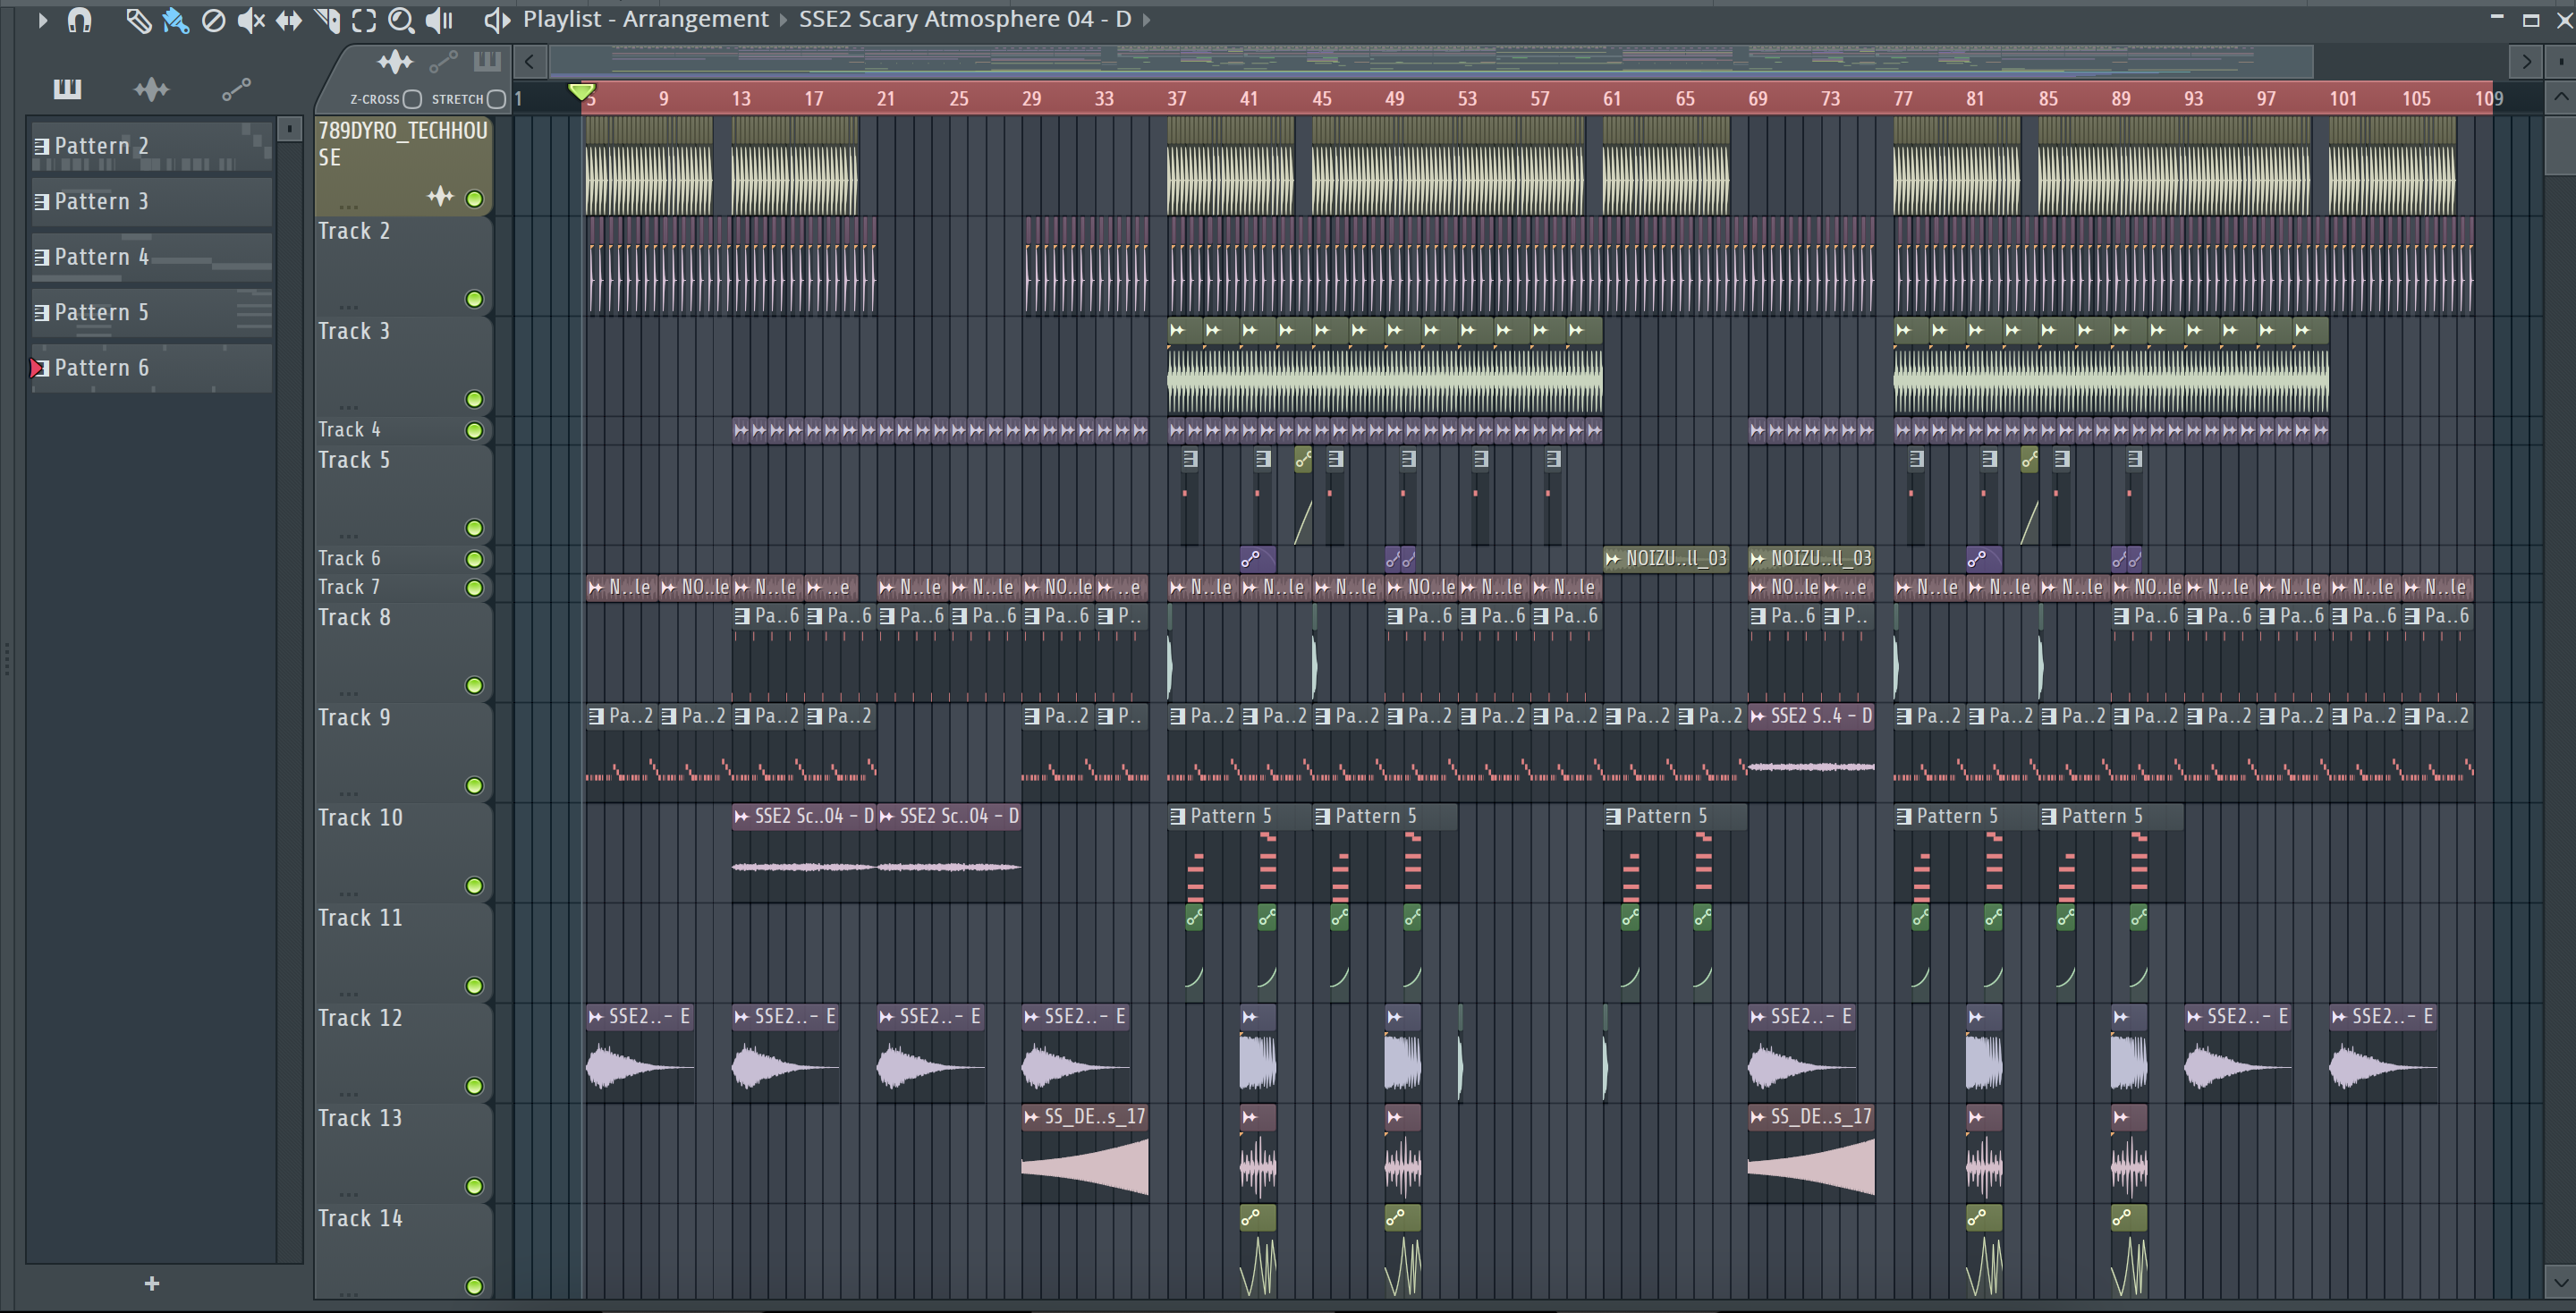Select the Mute tool
This screenshot has width=2576, height=1313.
coord(251,20)
